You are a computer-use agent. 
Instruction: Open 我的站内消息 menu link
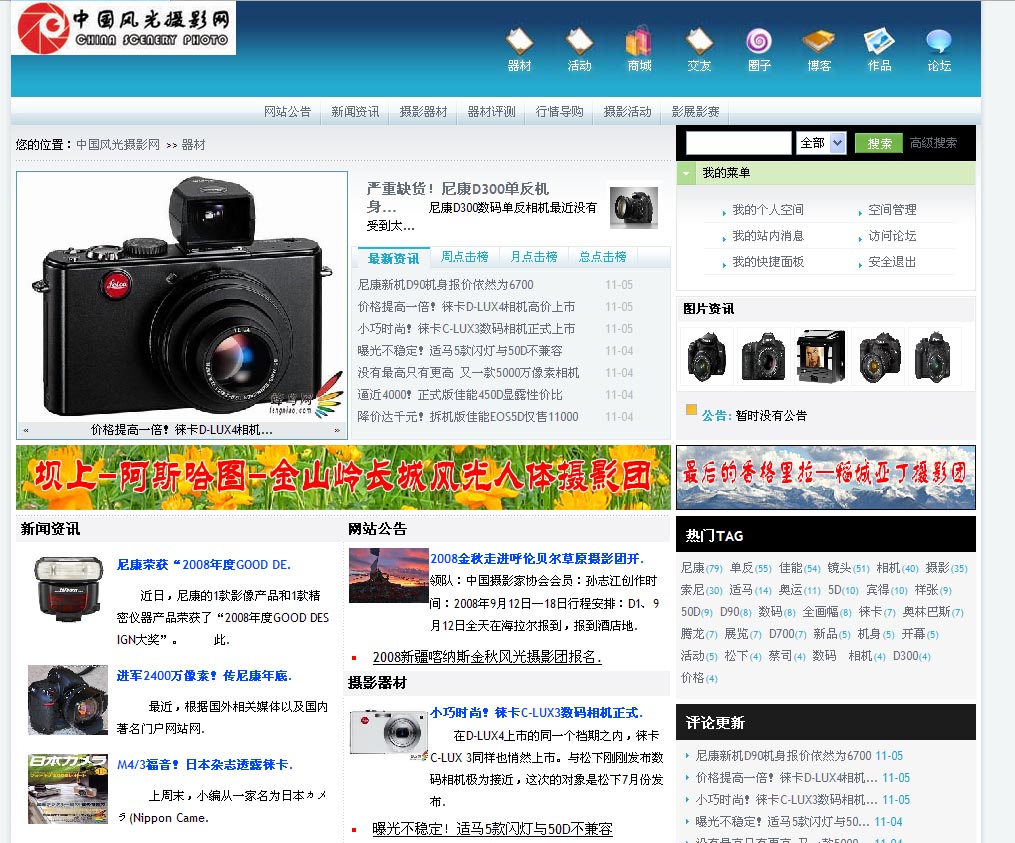(x=768, y=236)
